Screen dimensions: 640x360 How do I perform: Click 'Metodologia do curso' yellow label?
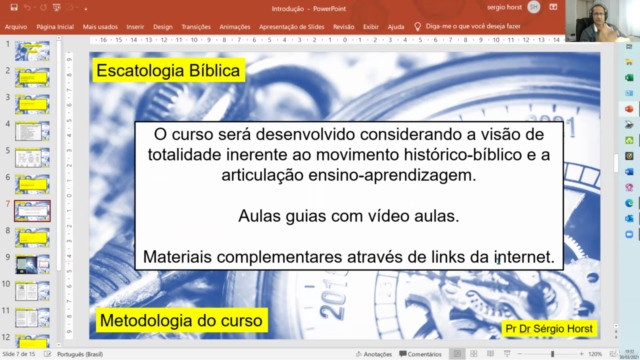(x=181, y=320)
